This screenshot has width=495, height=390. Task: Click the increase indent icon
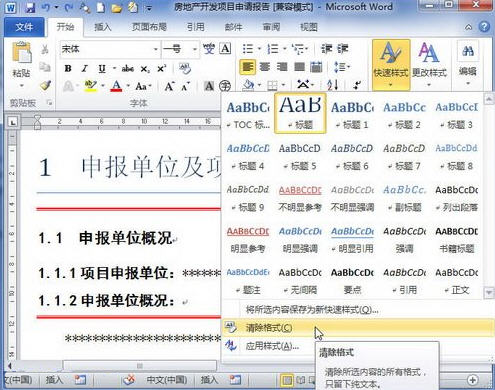[x=343, y=49]
